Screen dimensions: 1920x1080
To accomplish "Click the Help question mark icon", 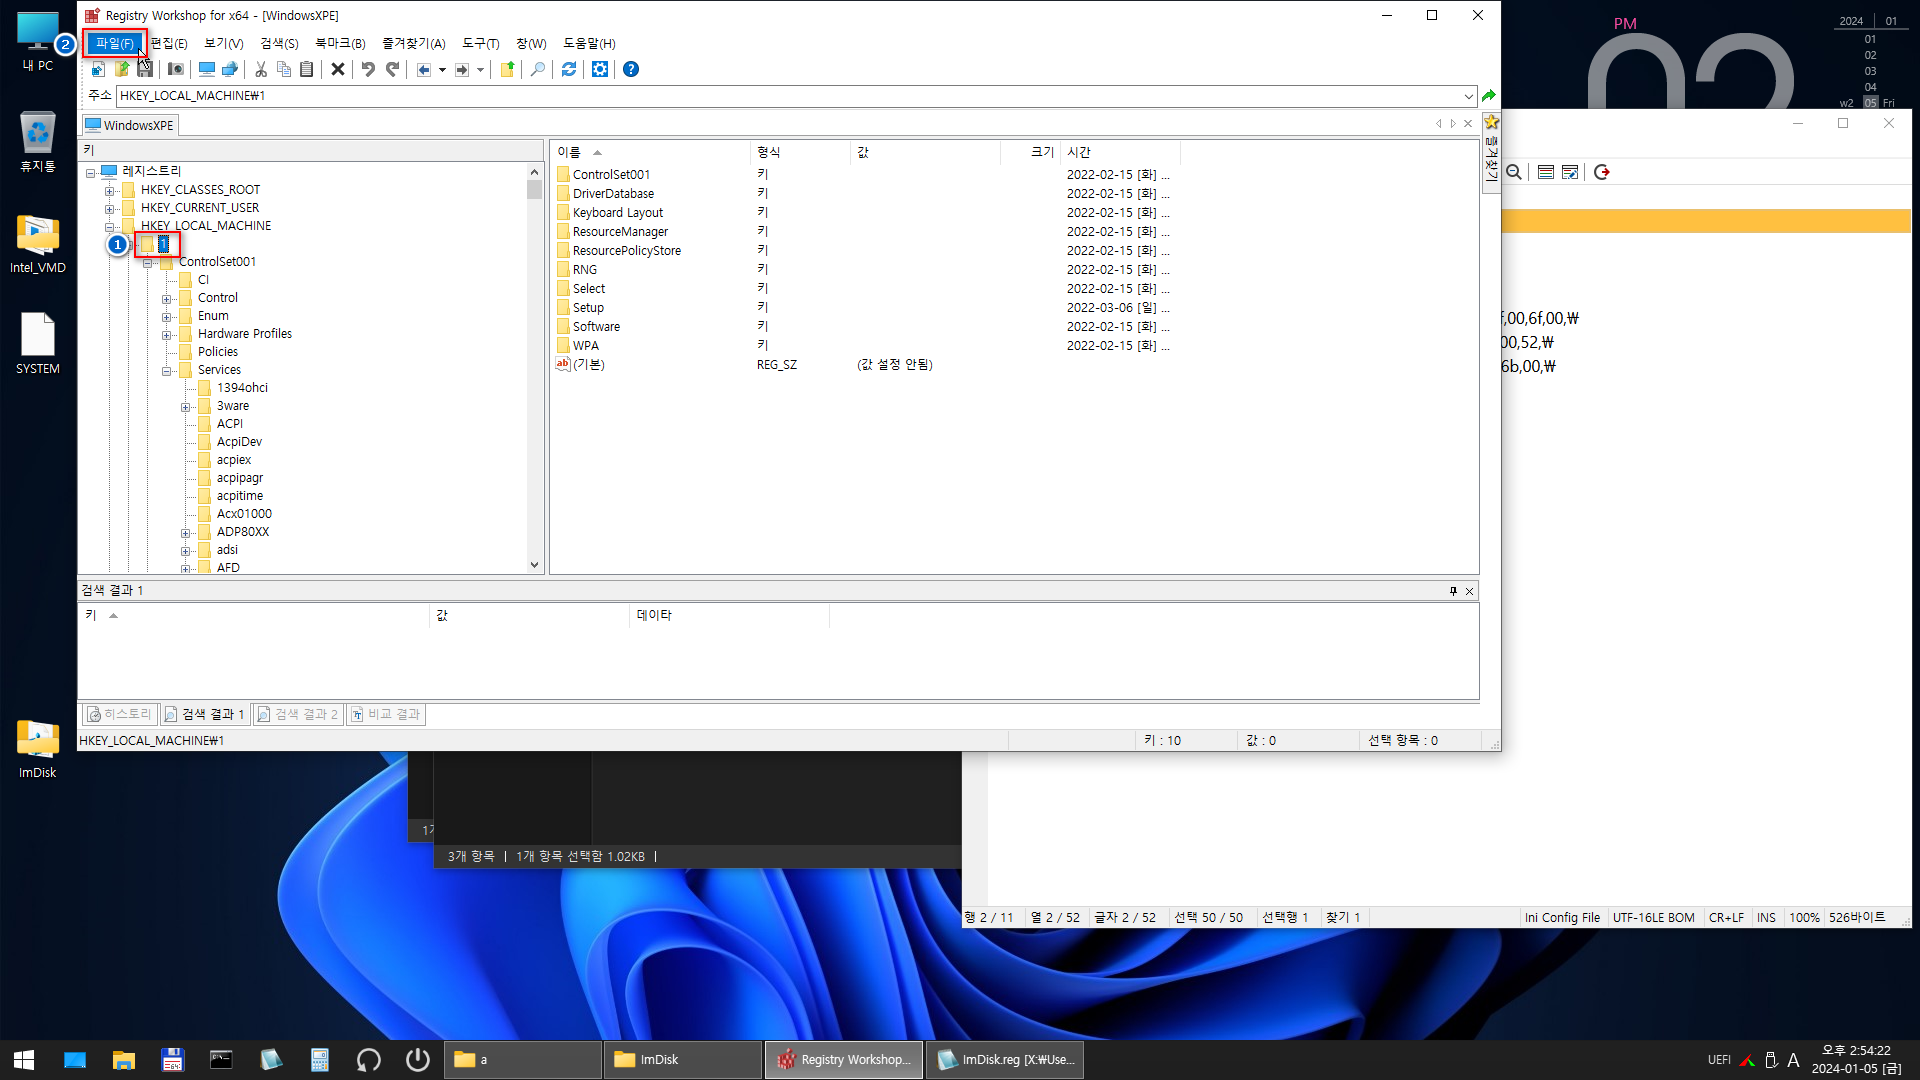I will click(x=631, y=69).
